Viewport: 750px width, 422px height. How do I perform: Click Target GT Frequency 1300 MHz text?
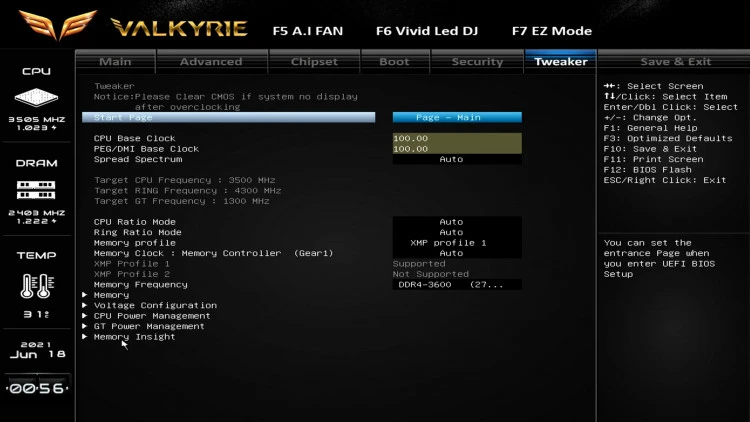182,201
